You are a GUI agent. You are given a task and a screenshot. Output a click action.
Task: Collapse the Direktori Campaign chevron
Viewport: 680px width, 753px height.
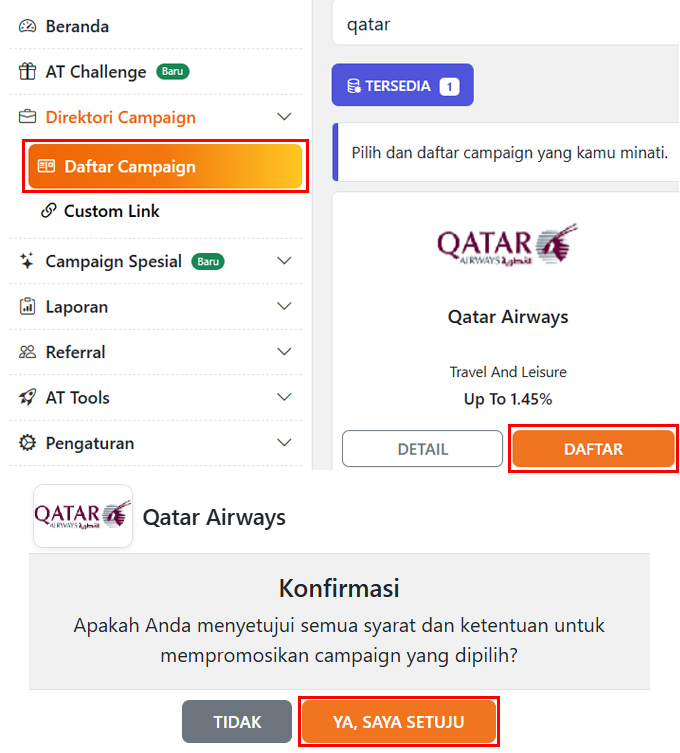coord(284,117)
